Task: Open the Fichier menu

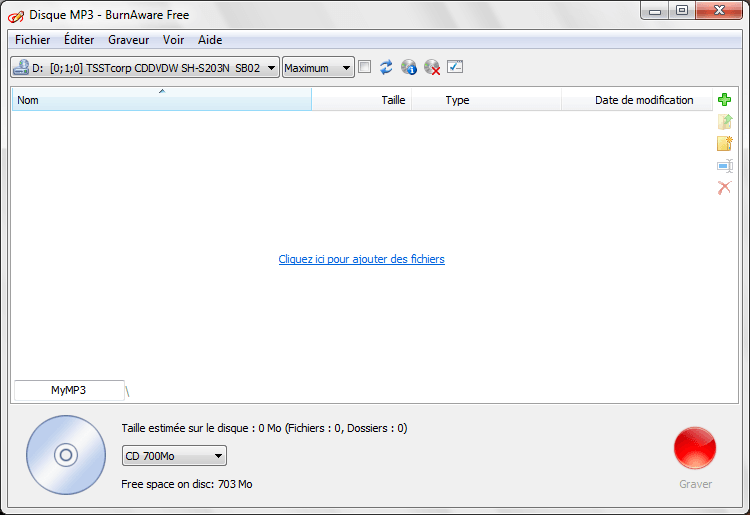Action: coord(32,40)
